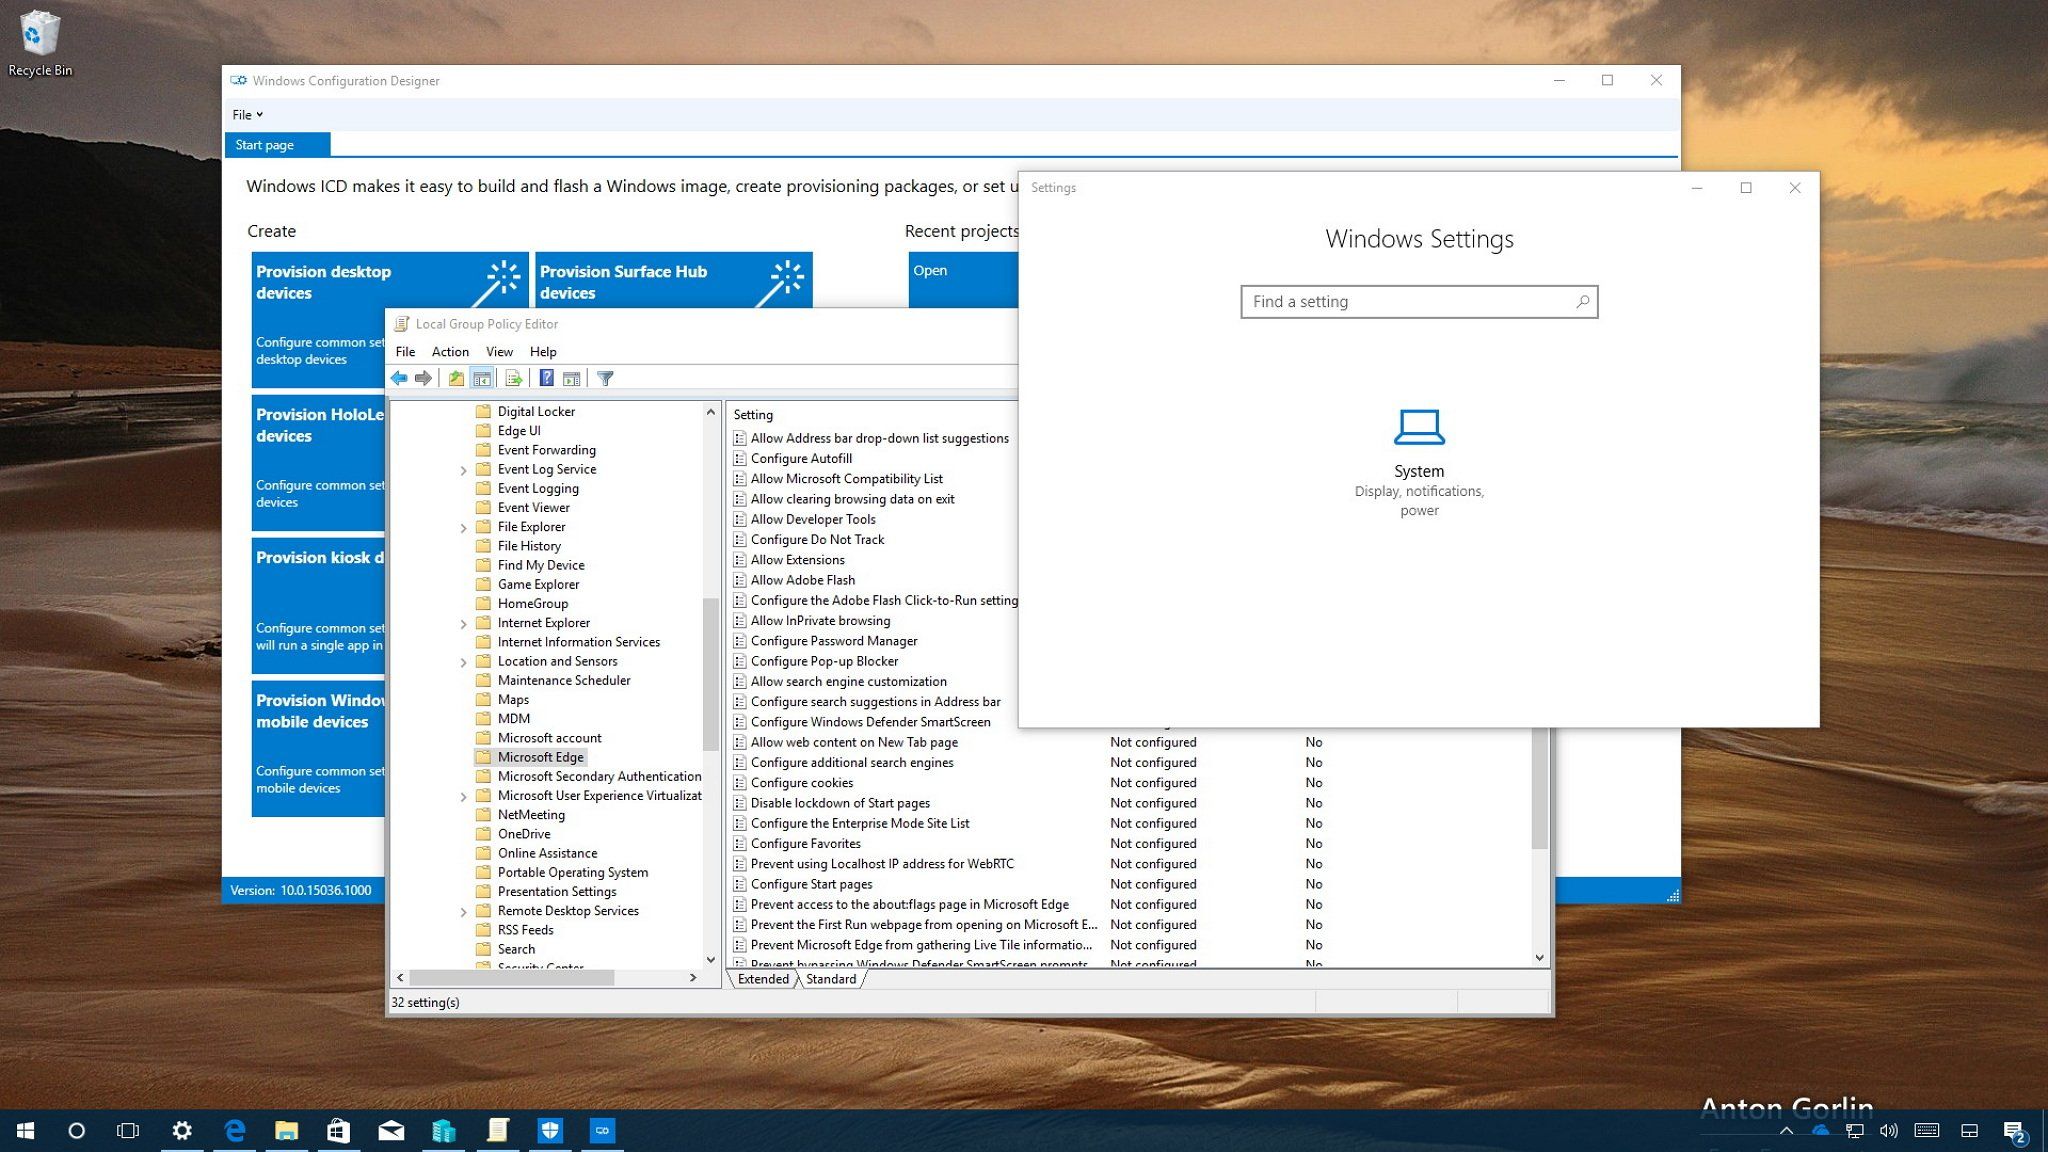2048x1152 pixels.
Task: Open the System category in Windows Settings
Action: 1419,462
